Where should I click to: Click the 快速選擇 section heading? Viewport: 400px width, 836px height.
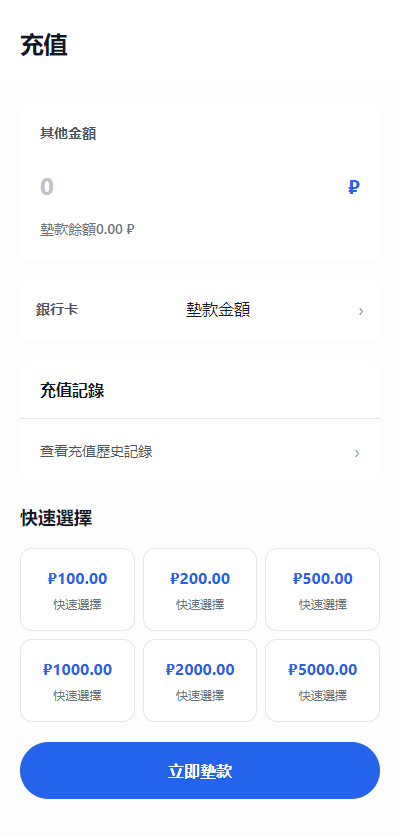56,518
